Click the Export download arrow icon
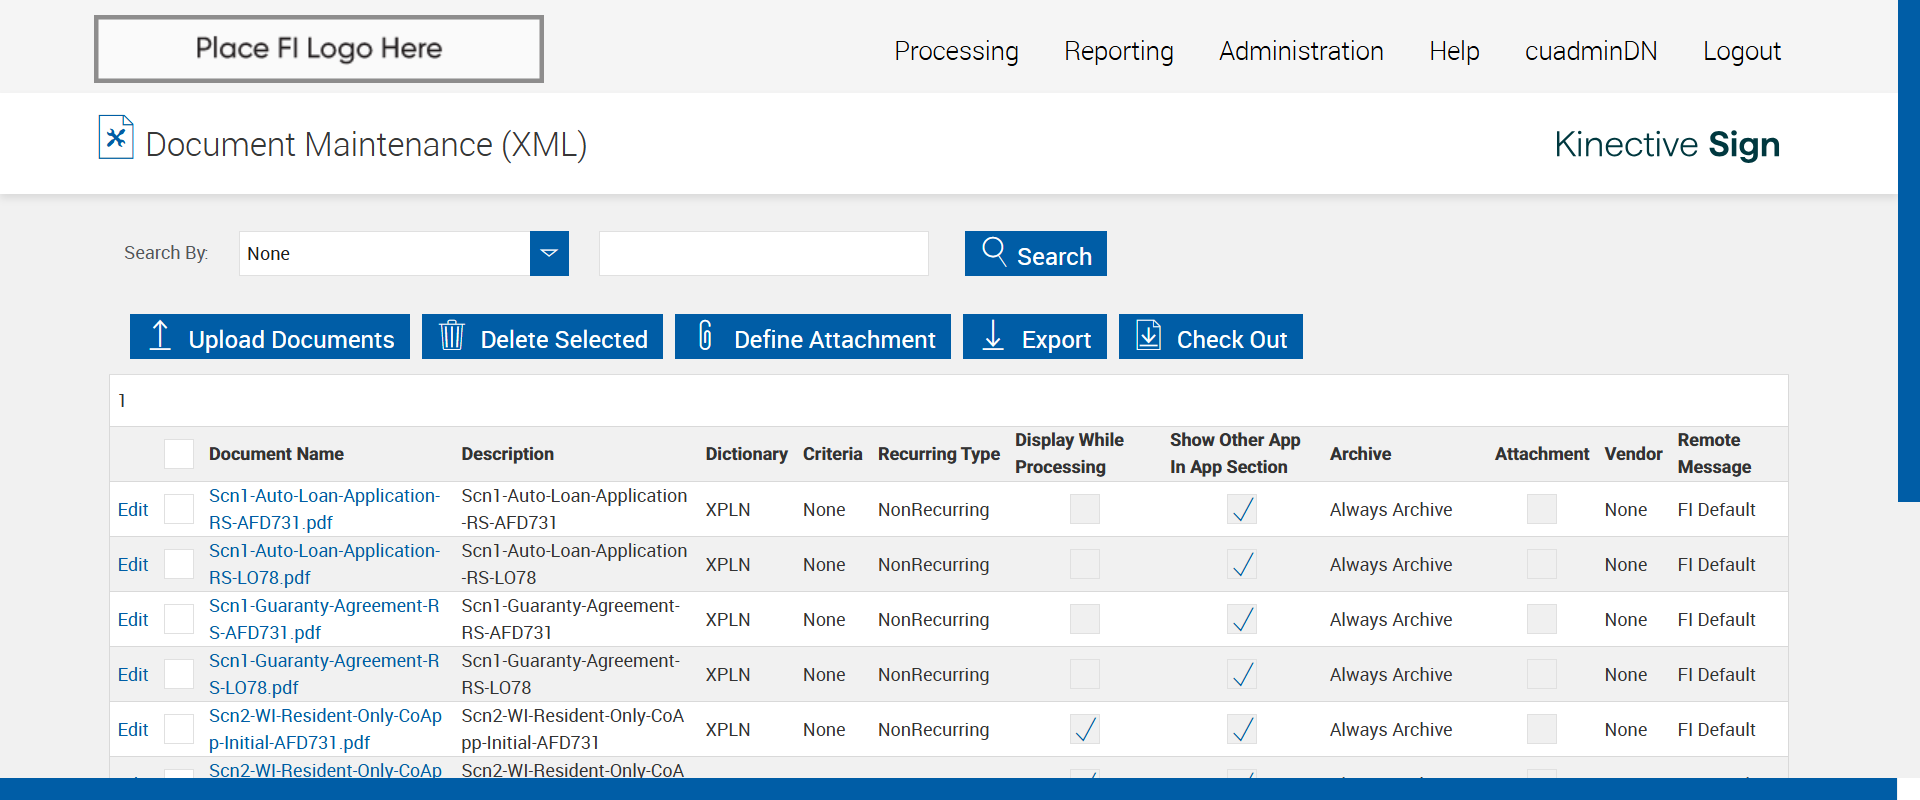Image resolution: width=1920 pixels, height=800 pixels. [x=993, y=336]
